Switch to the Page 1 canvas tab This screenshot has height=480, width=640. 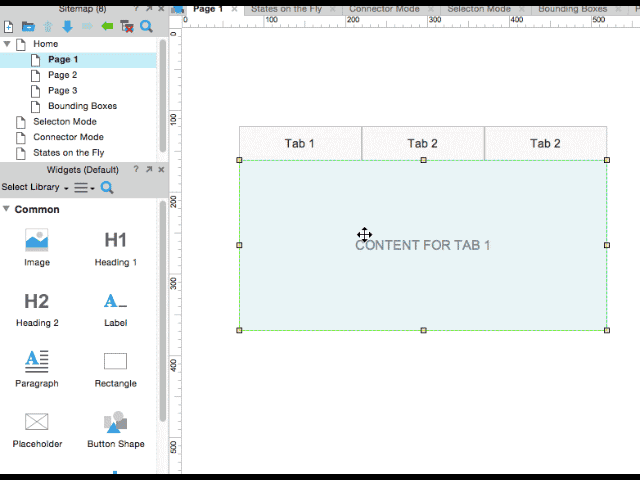pos(208,9)
